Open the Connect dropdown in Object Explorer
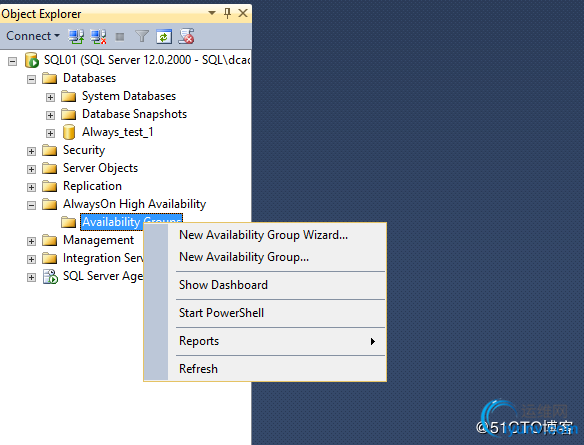The width and height of the screenshot is (584, 445). [x=33, y=36]
